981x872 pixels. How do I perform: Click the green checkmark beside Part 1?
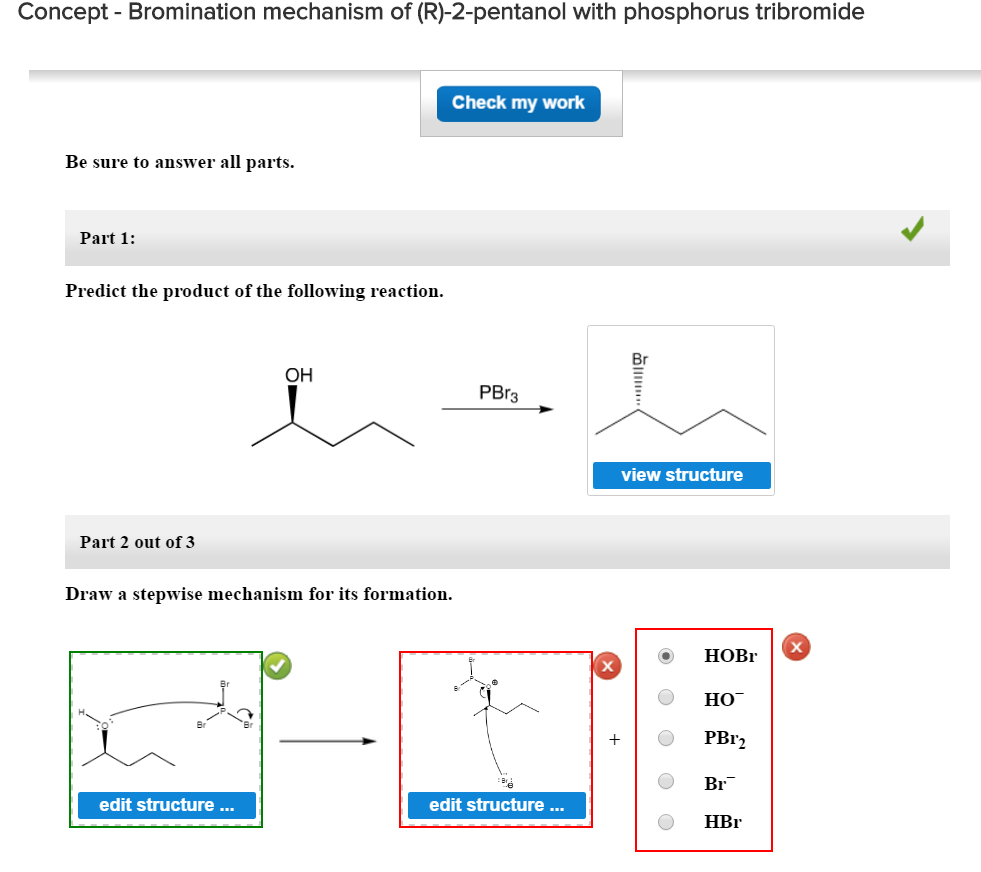[x=911, y=231]
